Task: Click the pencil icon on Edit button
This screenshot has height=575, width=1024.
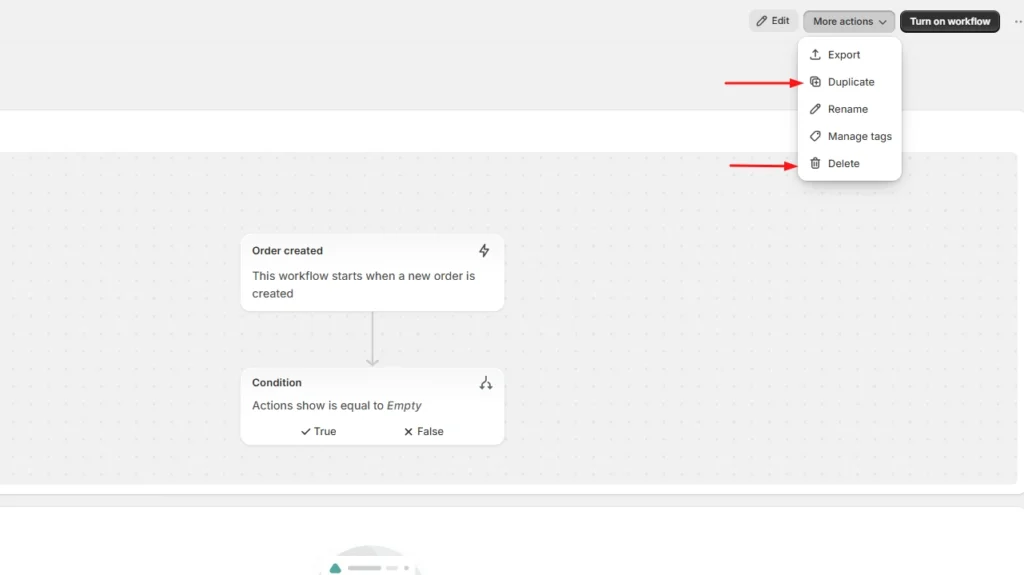Action: [761, 21]
